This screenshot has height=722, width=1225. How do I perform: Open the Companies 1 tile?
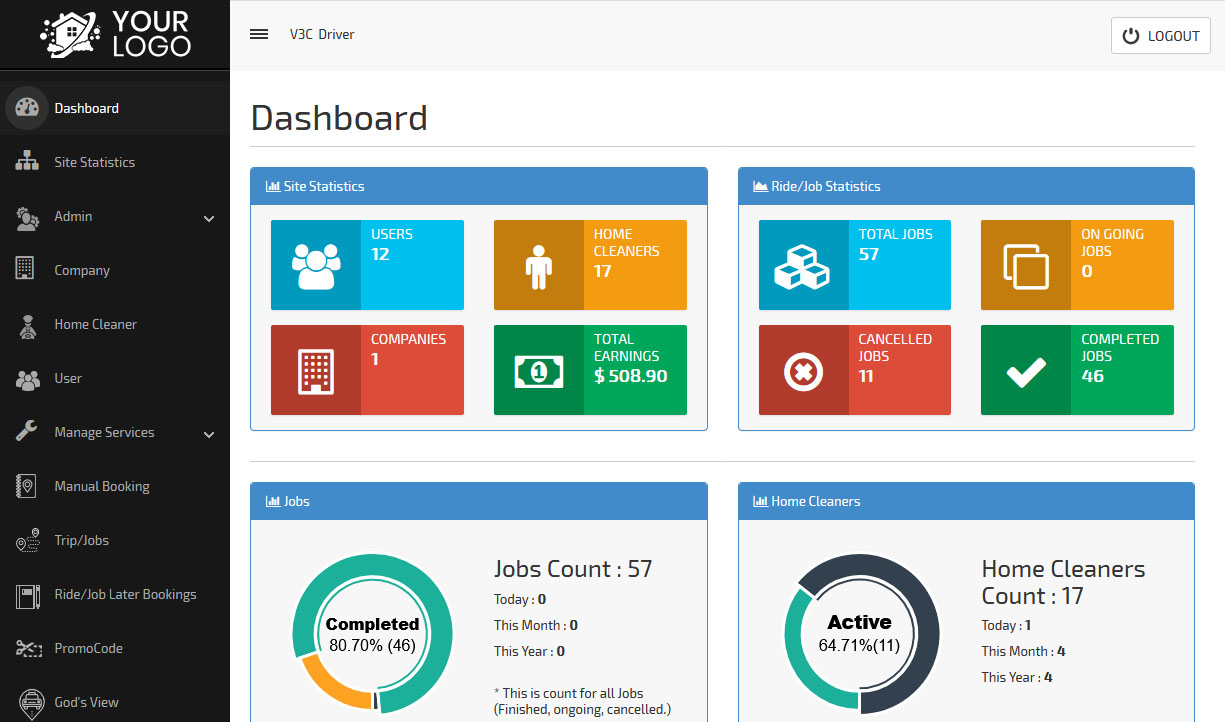pyautogui.click(x=367, y=370)
